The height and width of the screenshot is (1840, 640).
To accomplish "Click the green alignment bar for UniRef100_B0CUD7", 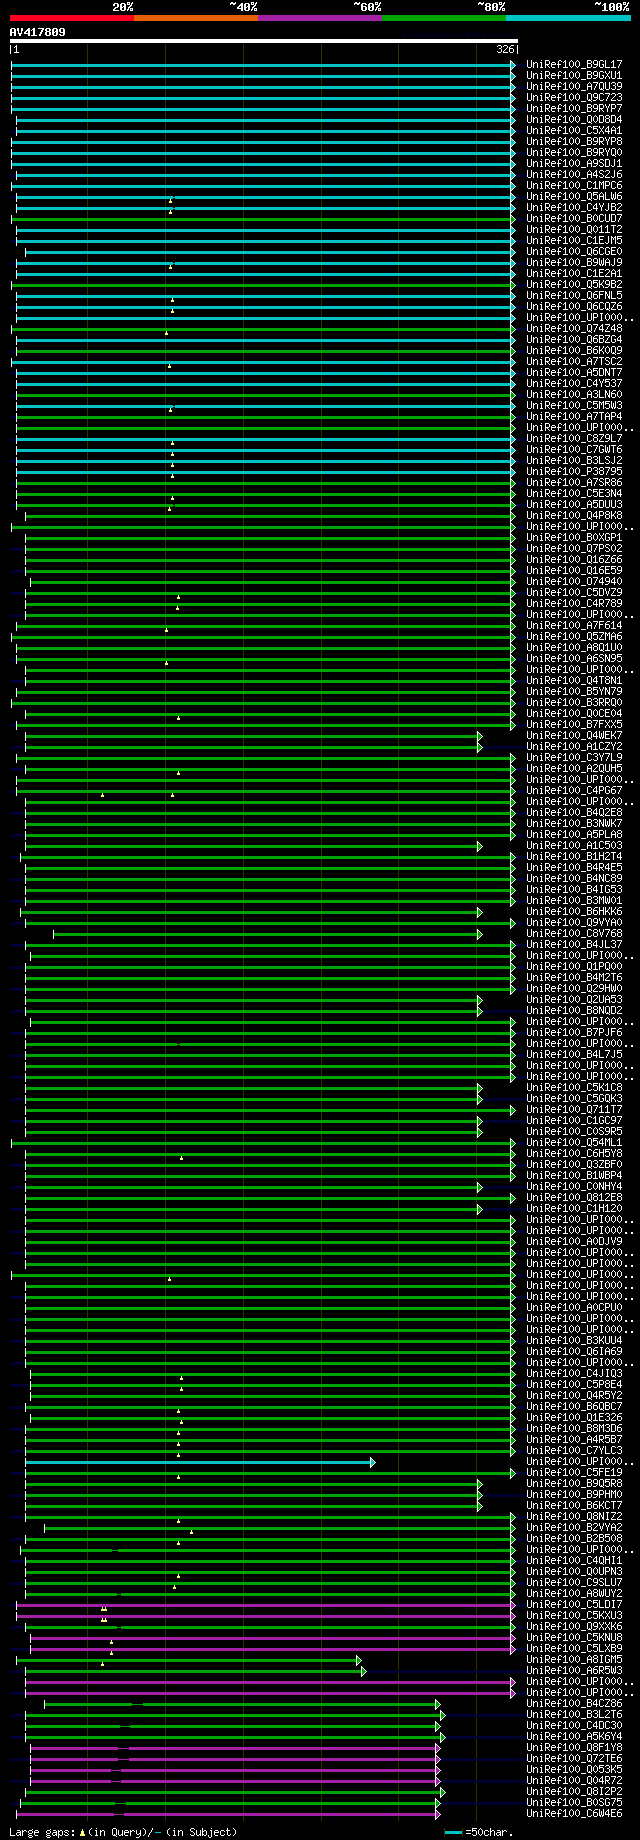I will pyautogui.click(x=263, y=219).
